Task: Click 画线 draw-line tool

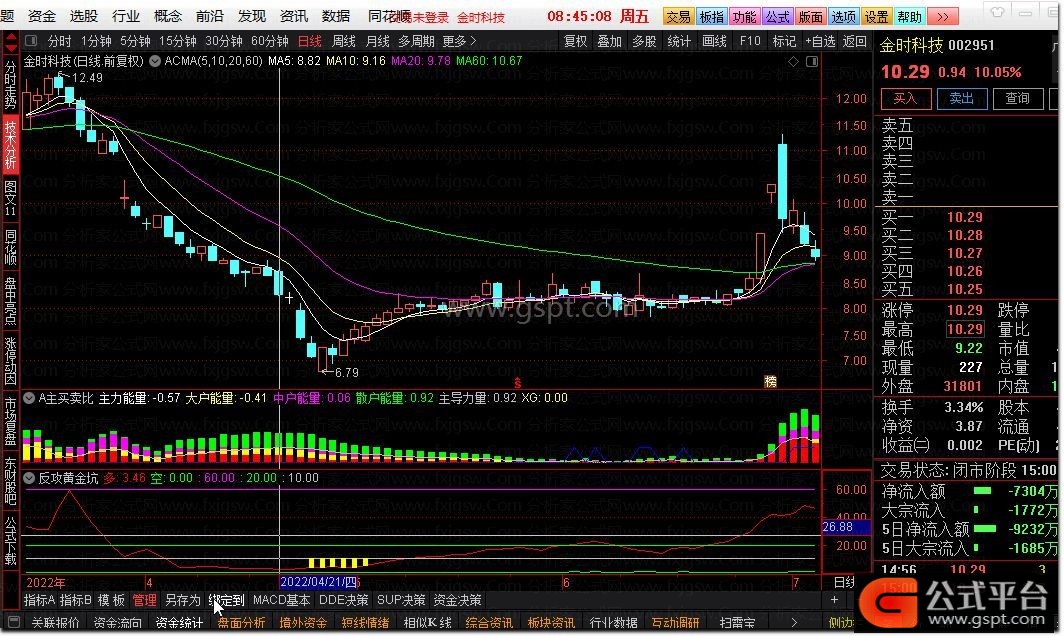Action: click(x=714, y=41)
